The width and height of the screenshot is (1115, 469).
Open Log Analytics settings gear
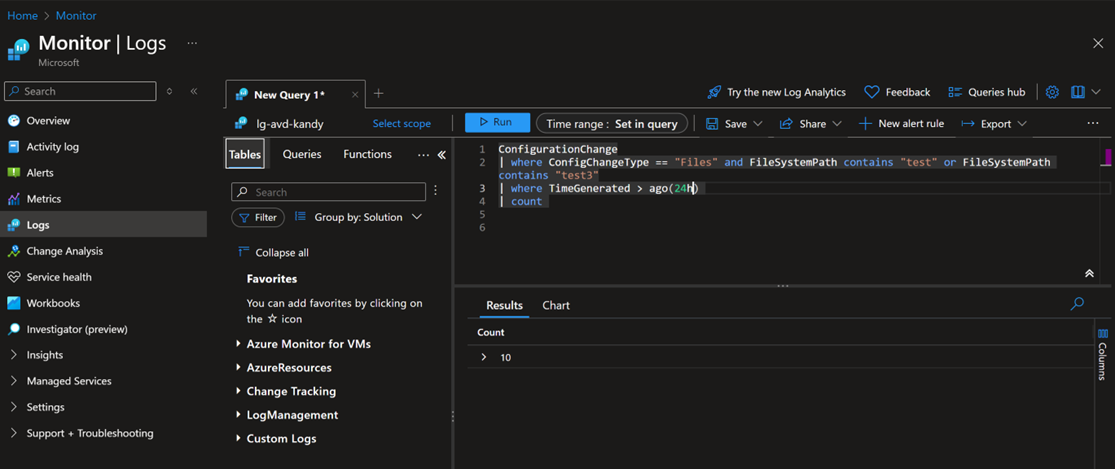1052,92
